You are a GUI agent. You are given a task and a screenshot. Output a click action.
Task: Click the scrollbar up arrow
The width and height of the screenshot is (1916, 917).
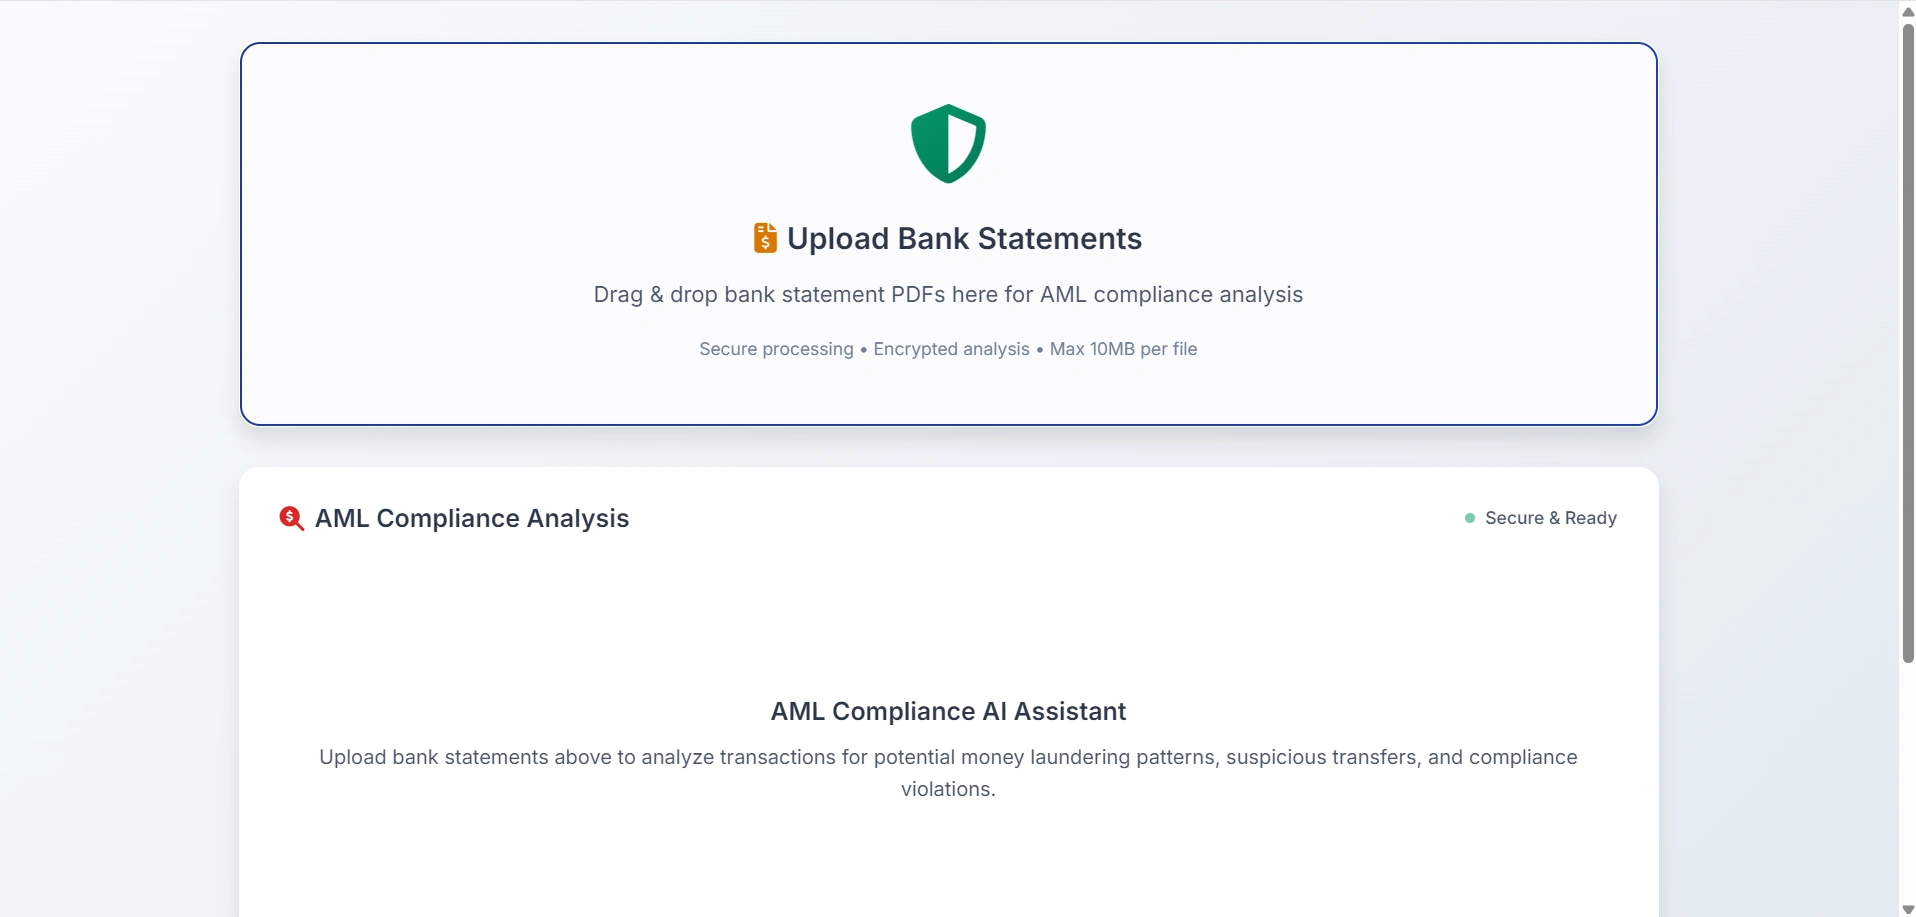(1908, 11)
